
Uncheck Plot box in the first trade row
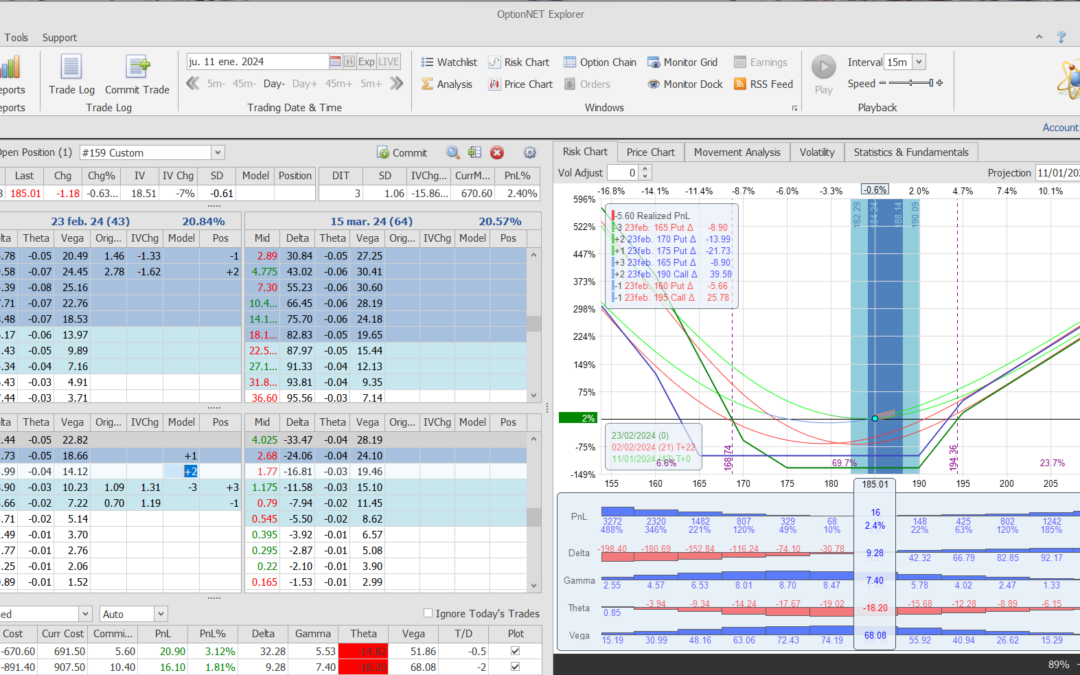(x=515, y=651)
